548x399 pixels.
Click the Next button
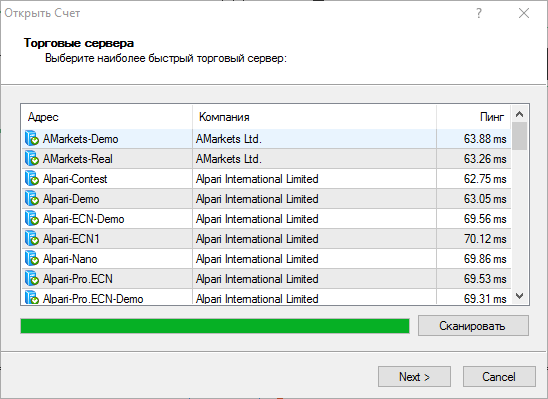click(x=414, y=377)
